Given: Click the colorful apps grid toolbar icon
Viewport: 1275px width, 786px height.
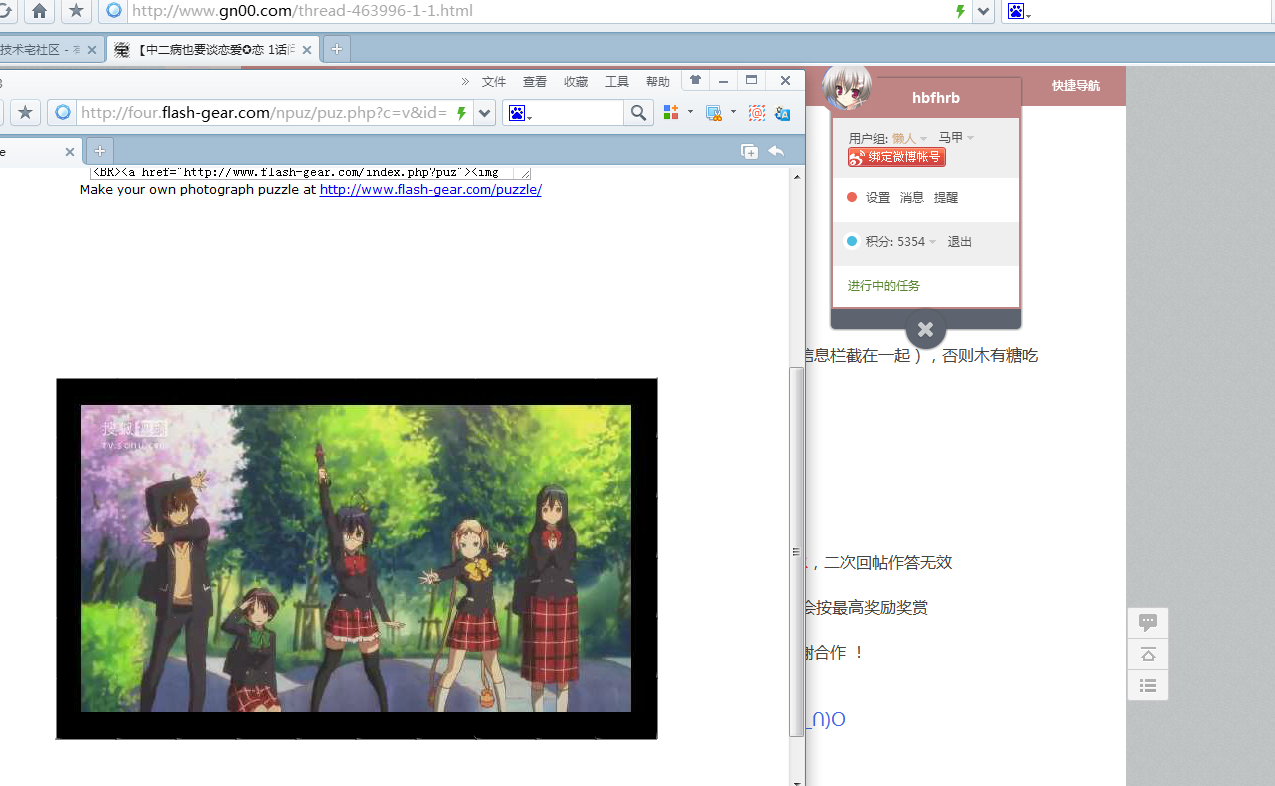Looking at the screenshot, I should pos(671,113).
